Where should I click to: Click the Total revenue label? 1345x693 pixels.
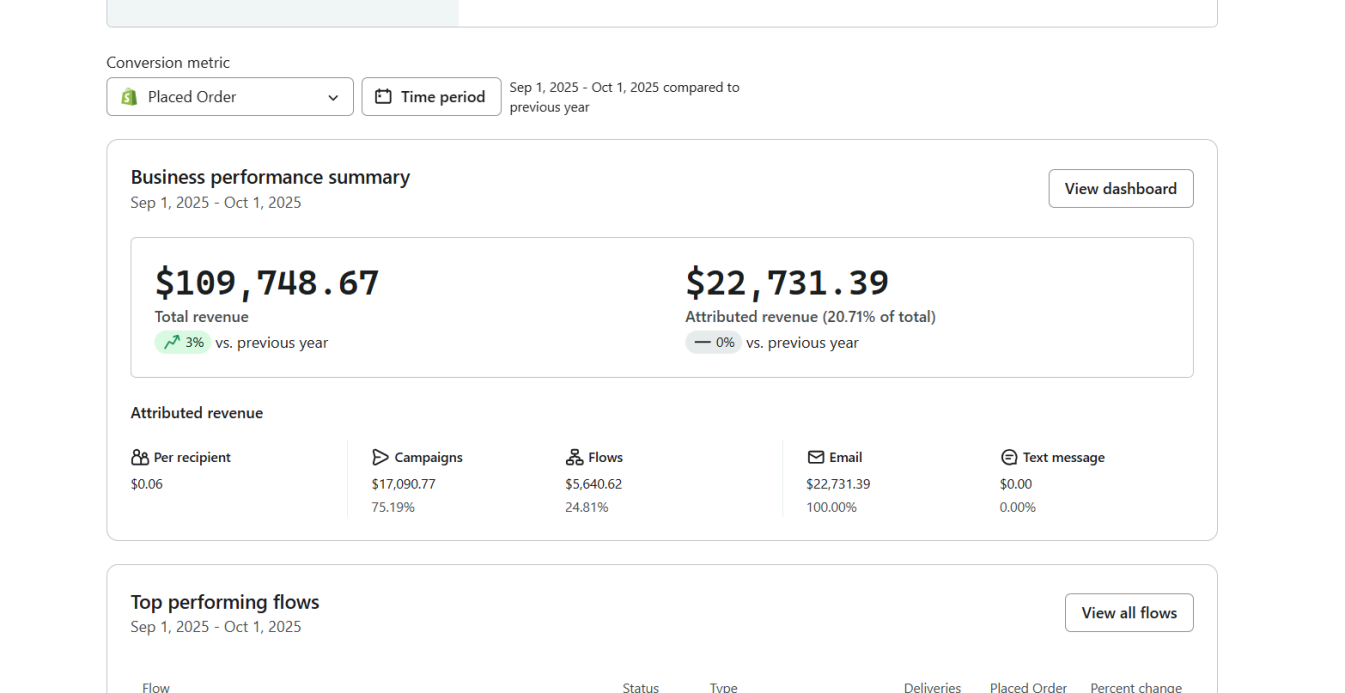[x=202, y=317]
